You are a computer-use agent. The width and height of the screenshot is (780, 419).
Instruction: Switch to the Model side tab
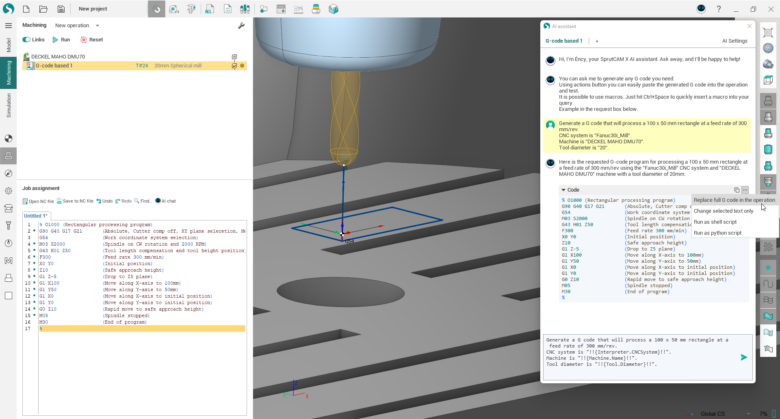point(8,45)
